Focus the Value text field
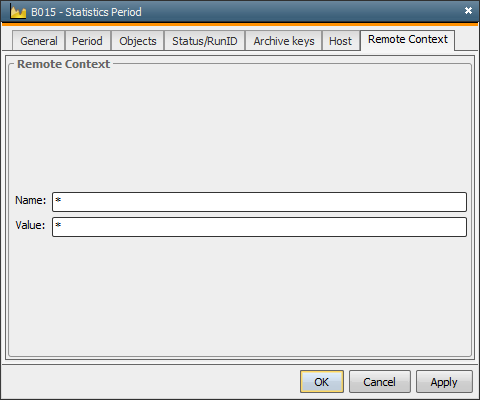 (259, 227)
